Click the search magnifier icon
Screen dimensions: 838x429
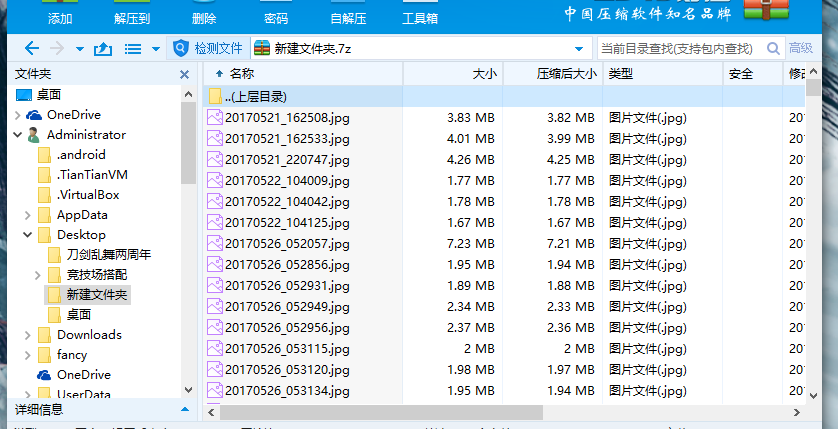773,48
